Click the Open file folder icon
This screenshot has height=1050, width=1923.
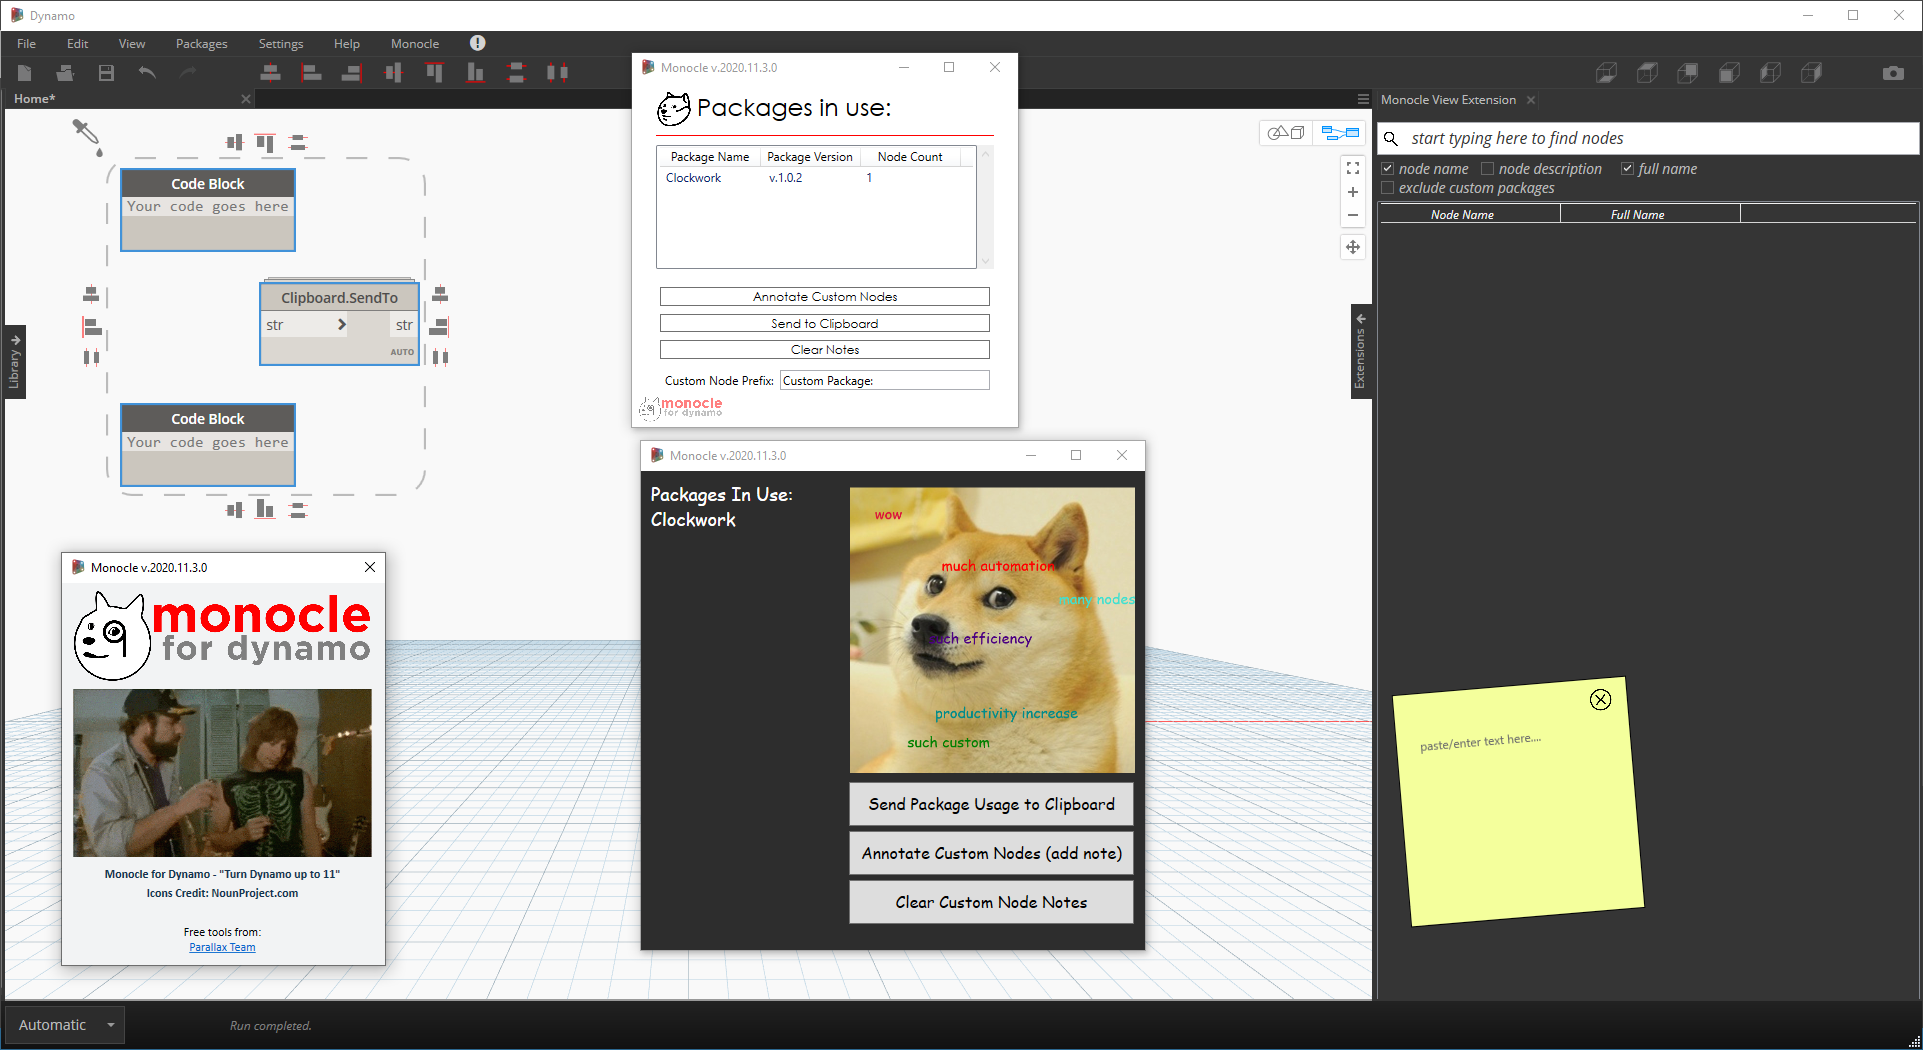tap(65, 73)
